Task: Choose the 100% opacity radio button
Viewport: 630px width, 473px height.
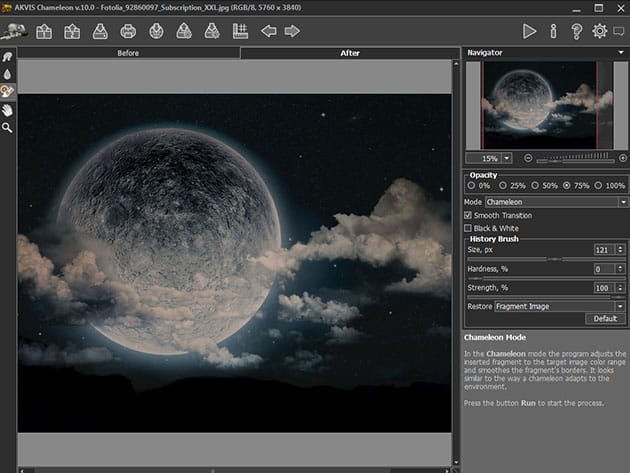Action: click(x=600, y=186)
